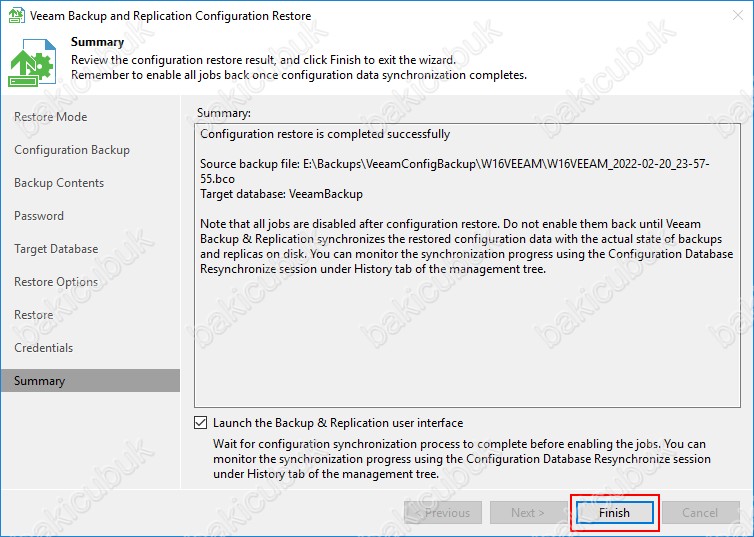Click 'Target database: VeeamBackup' line
This screenshot has height=537, width=754.
[x=281, y=194]
